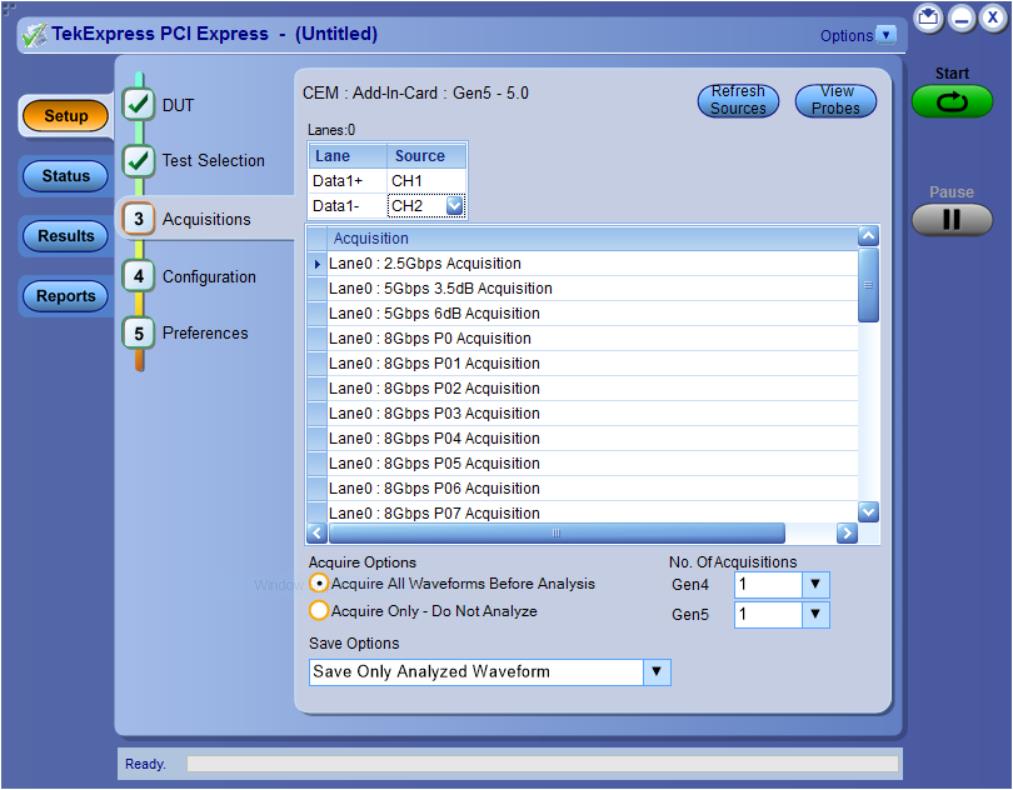This screenshot has width=1013, height=790.
Task: Select Lane0 : 8Gbps P07 Acquisition row
Action: (592, 513)
